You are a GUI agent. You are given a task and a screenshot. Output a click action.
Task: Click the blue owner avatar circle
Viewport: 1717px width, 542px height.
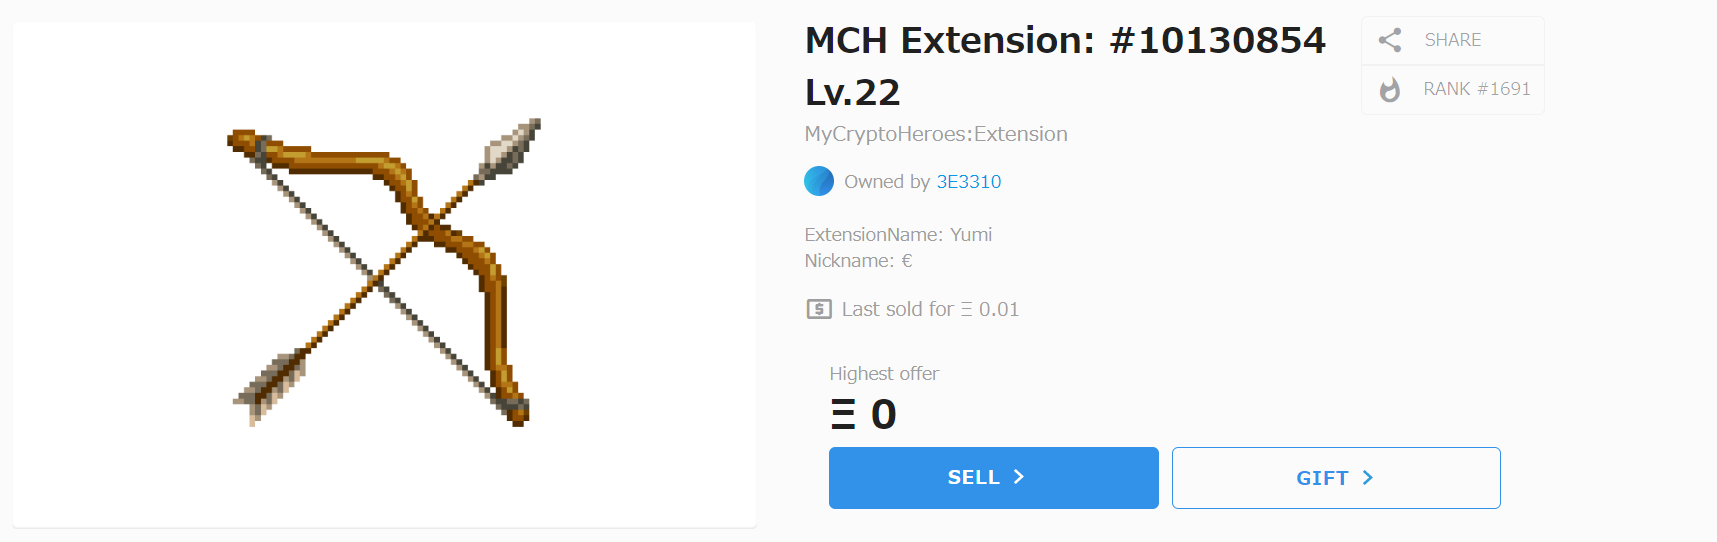pyautogui.click(x=819, y=181)
